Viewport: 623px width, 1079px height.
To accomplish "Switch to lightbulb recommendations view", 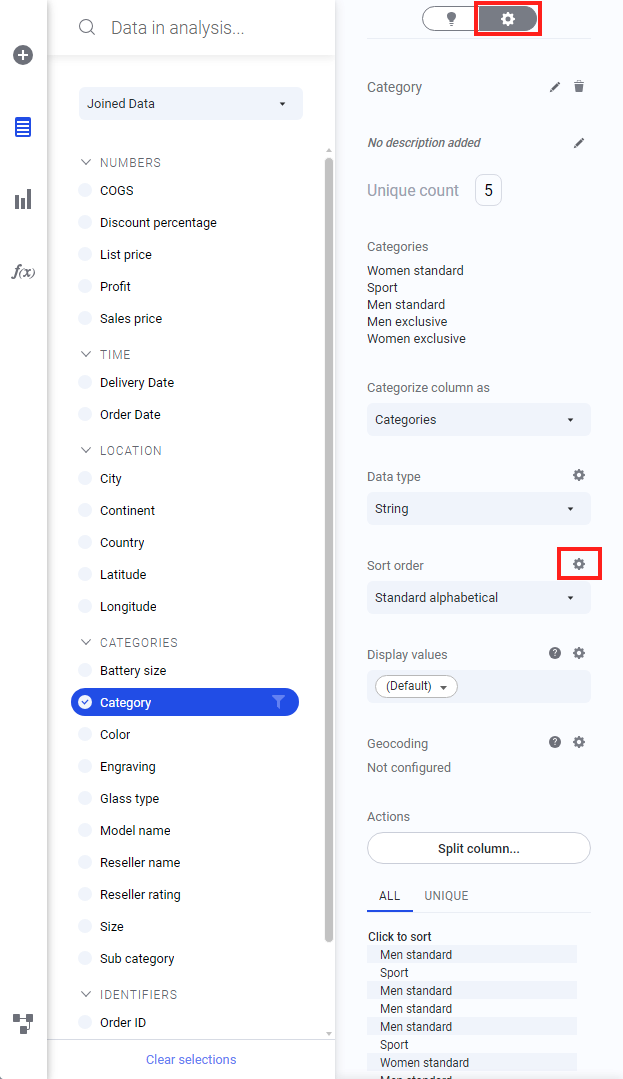I will coord(451,19).
